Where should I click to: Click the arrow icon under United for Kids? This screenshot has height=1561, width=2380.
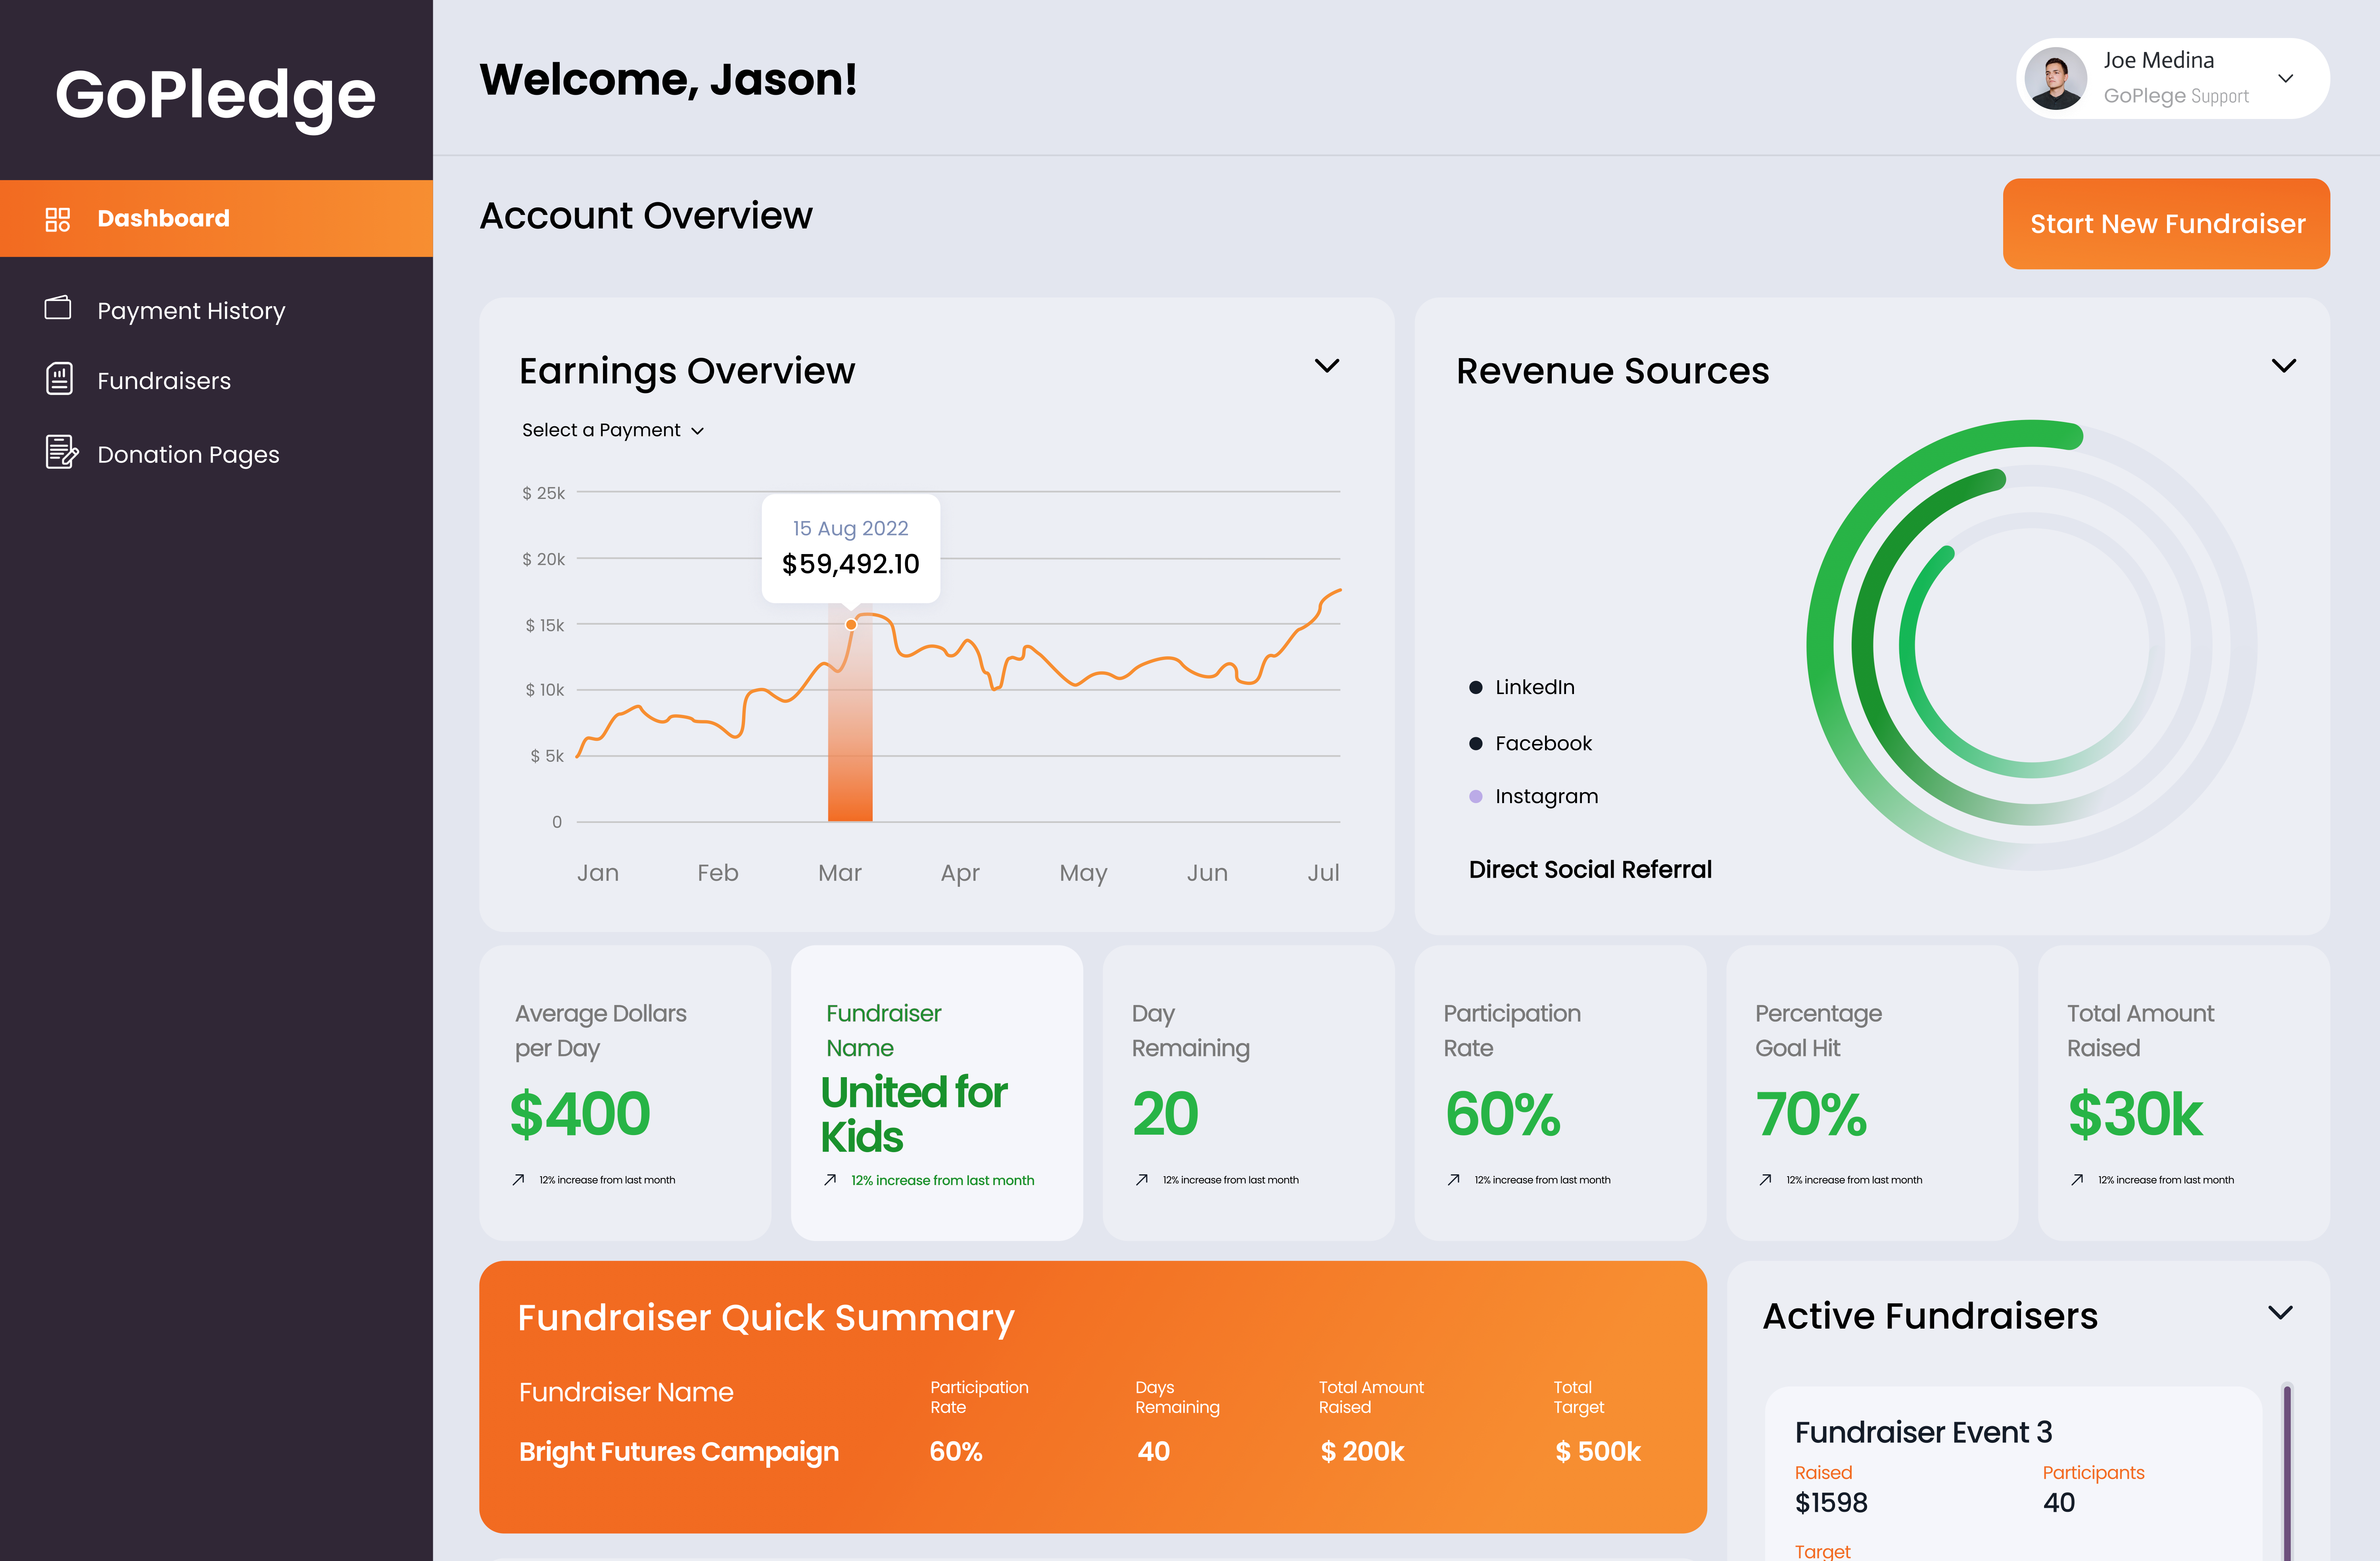(830, 1180)
